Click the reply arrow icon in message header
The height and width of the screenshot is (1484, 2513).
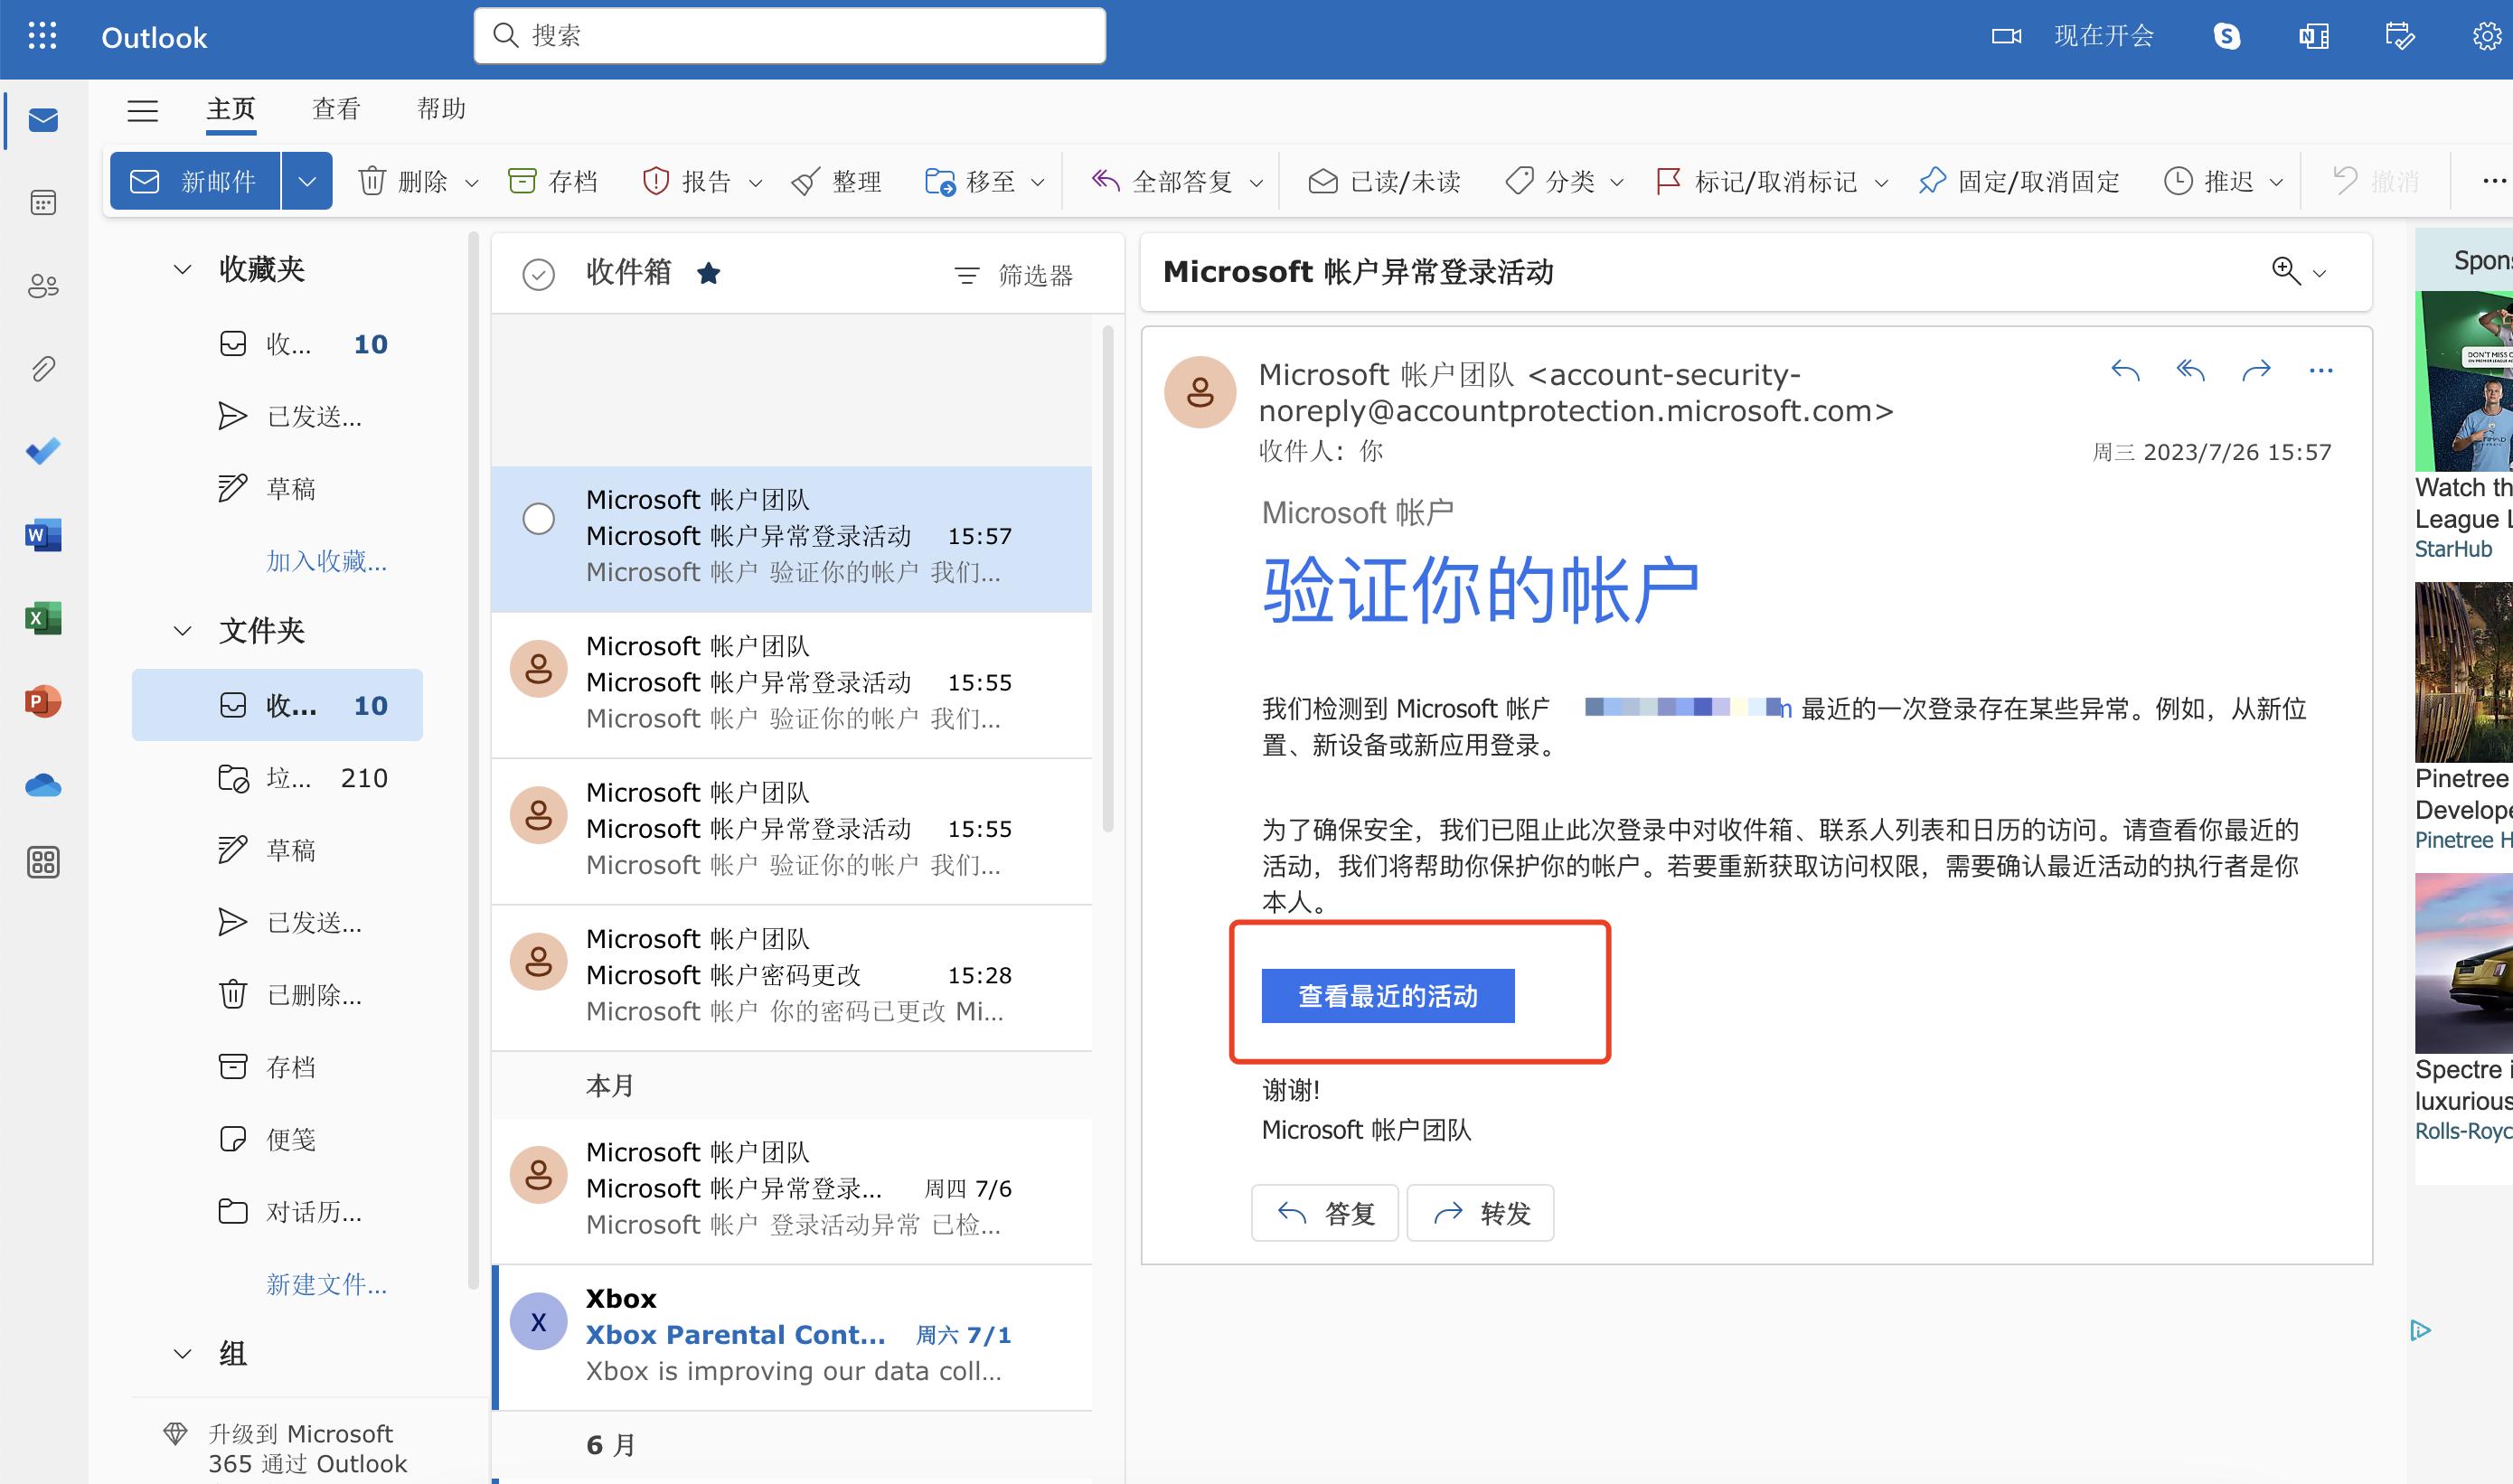tap(2125, 371)
